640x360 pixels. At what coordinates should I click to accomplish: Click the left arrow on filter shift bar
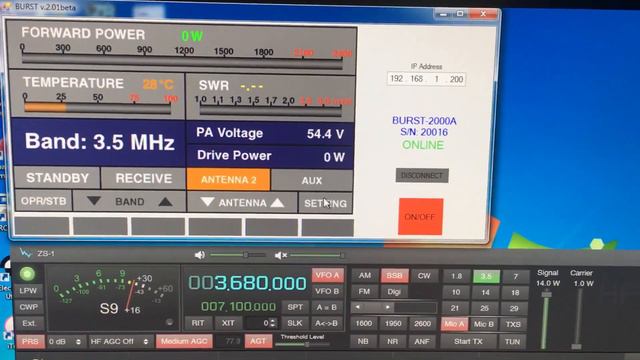tap(358, 307)
